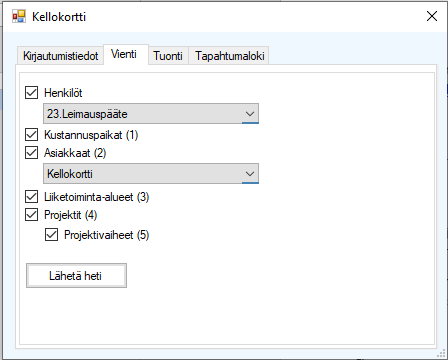
Task: Toggle the Kustannuspaikat (1) checkbox
Action: tap(31, 135)
